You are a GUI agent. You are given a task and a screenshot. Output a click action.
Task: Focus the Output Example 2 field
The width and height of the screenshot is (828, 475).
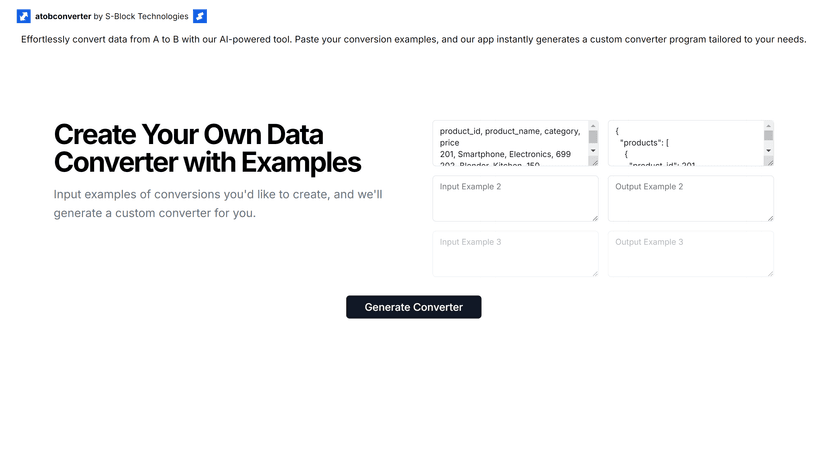tap(691, 198)
